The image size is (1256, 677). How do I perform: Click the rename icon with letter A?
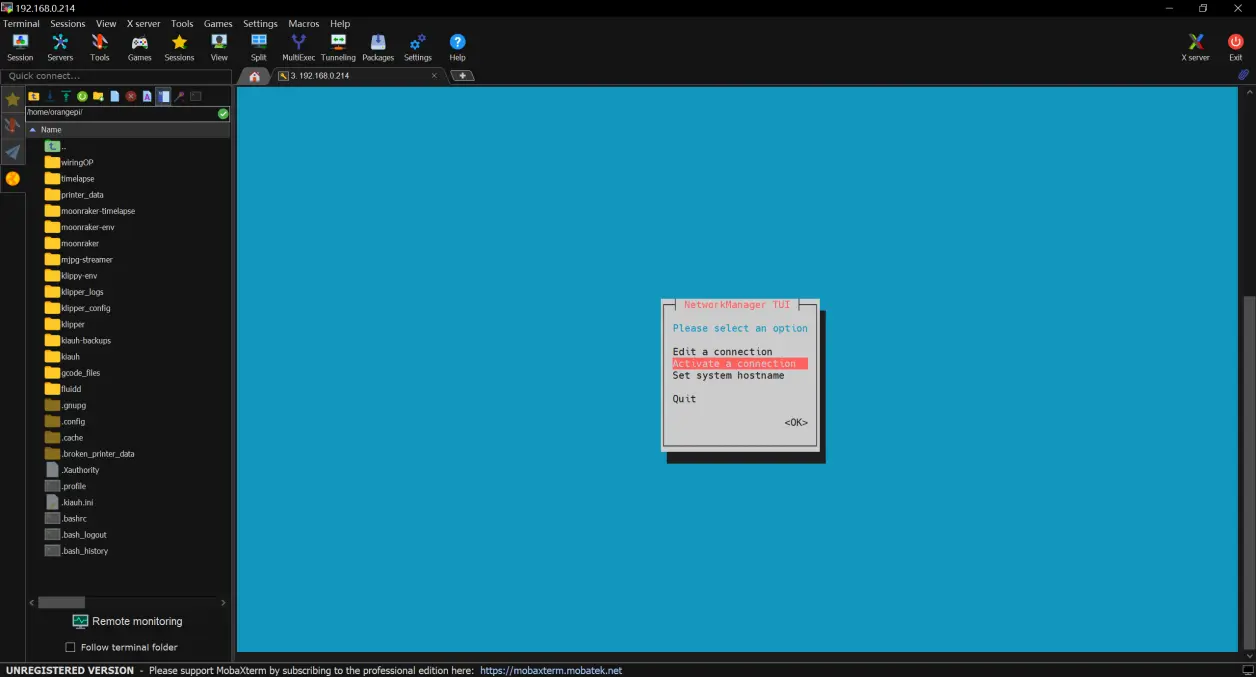(147, 96)
